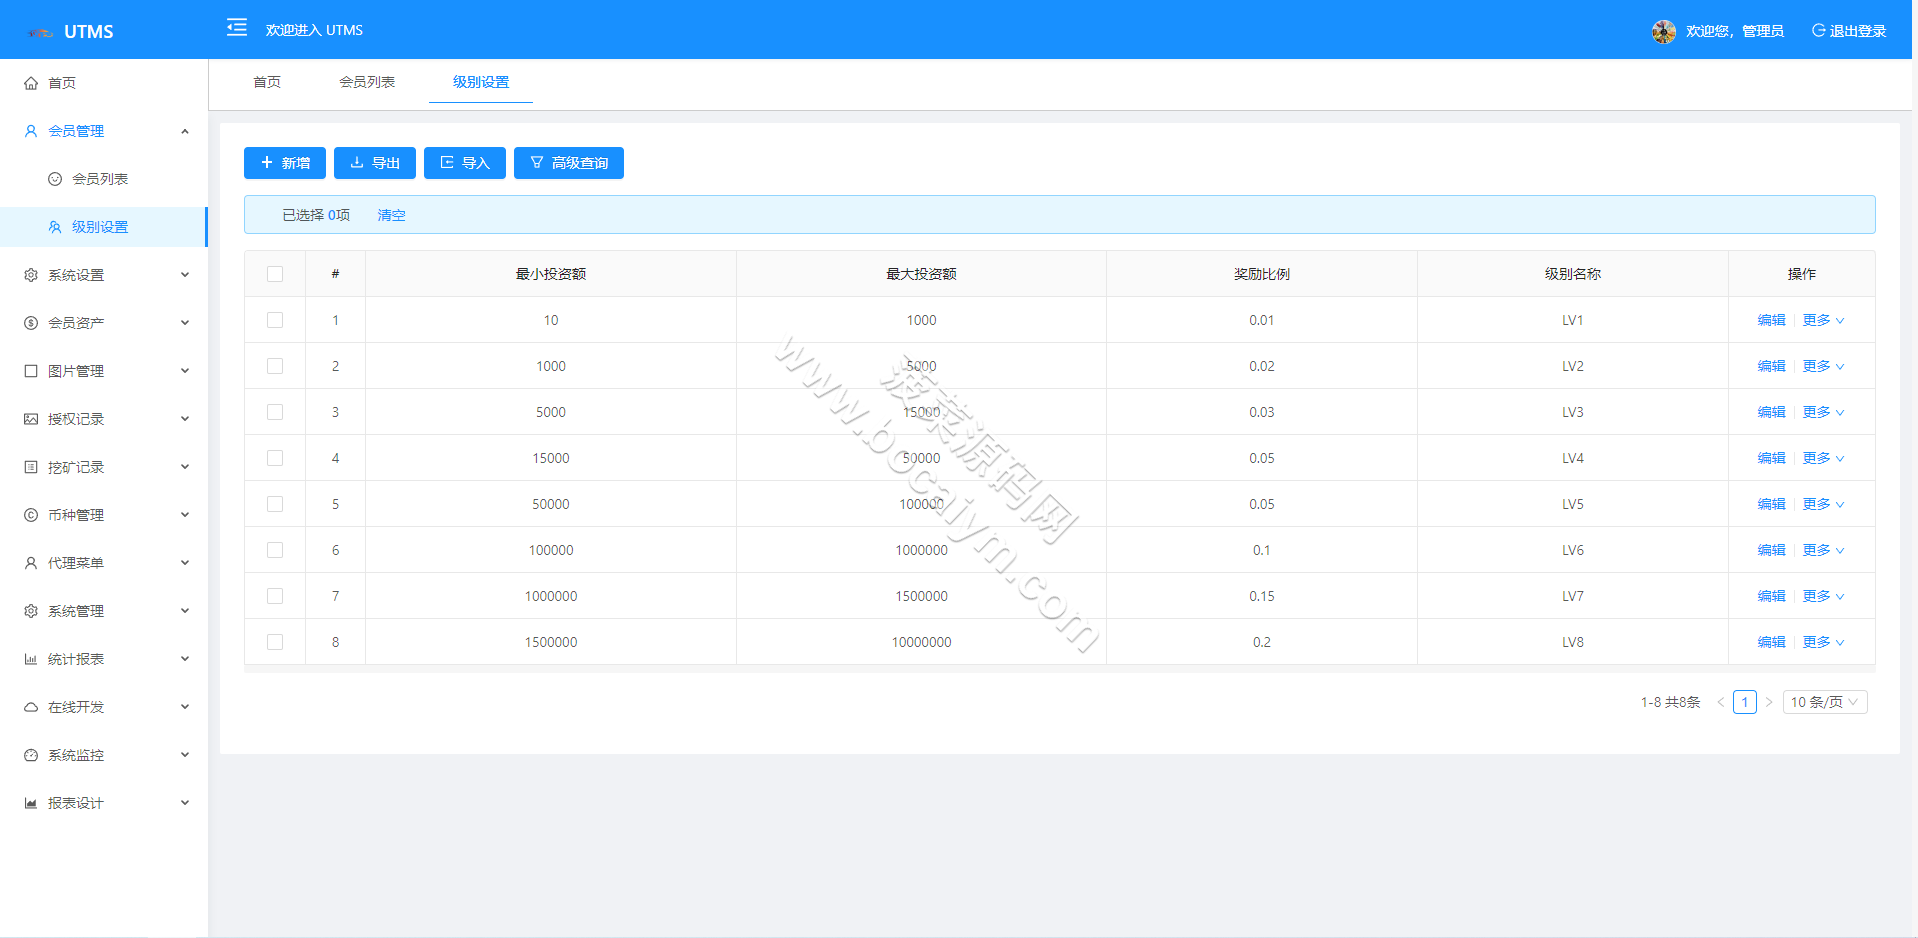
Task: Click the bar chart icon beside 统计报表
Action: [31, 659]
